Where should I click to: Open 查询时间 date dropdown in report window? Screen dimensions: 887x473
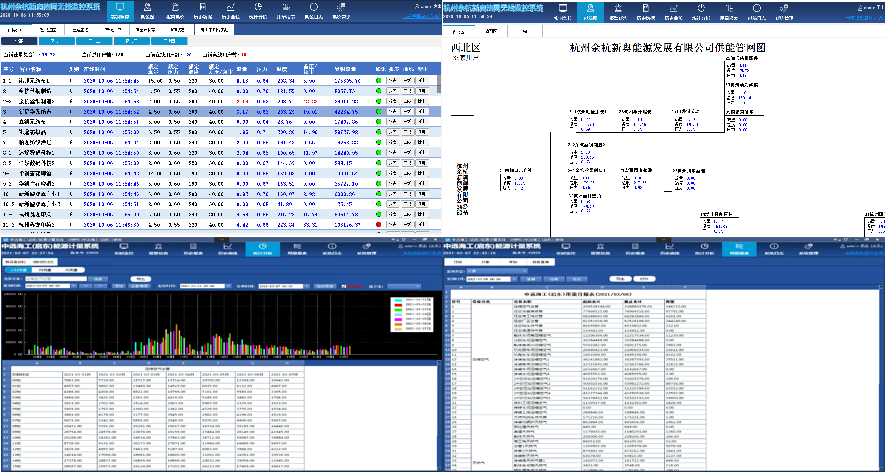pos(514,279)
